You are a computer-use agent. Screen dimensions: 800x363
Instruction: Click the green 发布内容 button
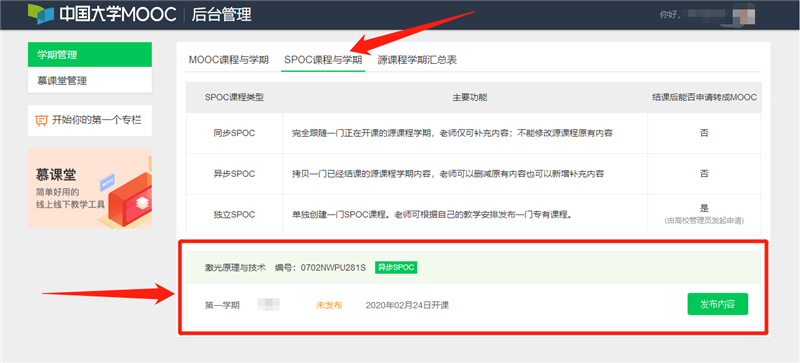[x=717, y=304]
